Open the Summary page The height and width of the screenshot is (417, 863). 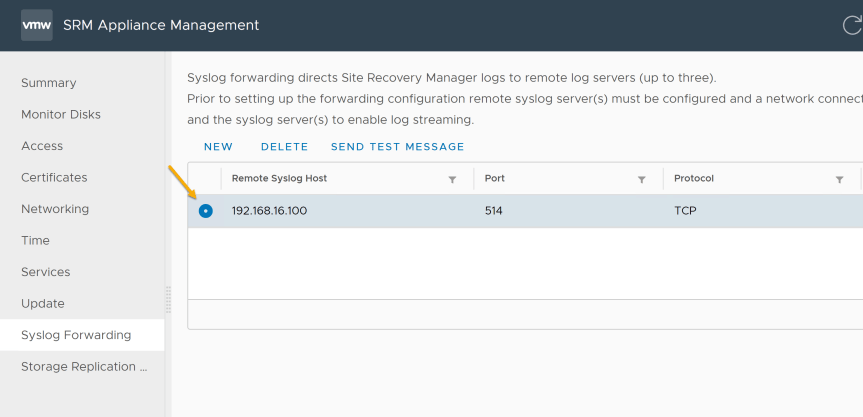coord(48,83)
